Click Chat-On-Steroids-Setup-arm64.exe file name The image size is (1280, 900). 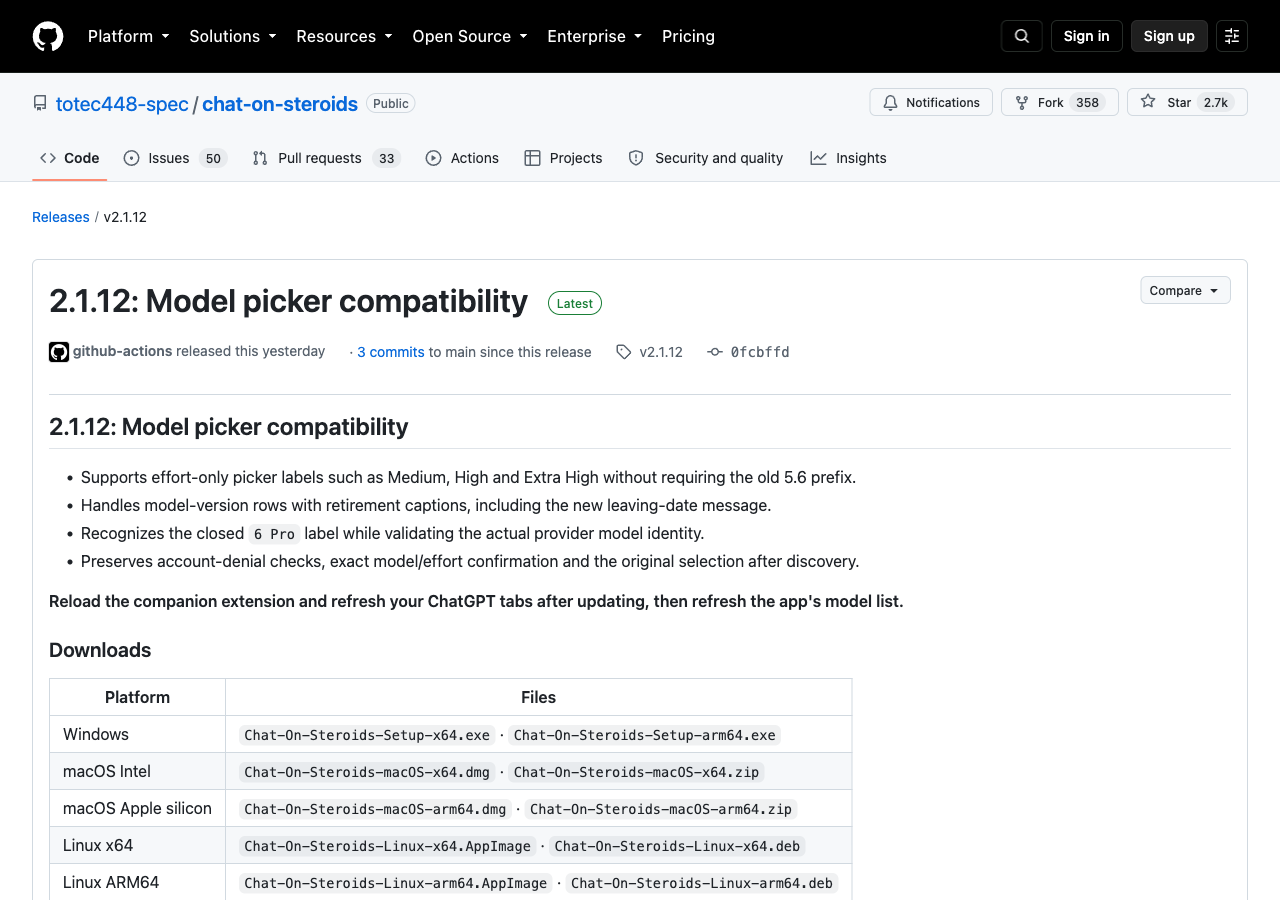coord(645,735)
